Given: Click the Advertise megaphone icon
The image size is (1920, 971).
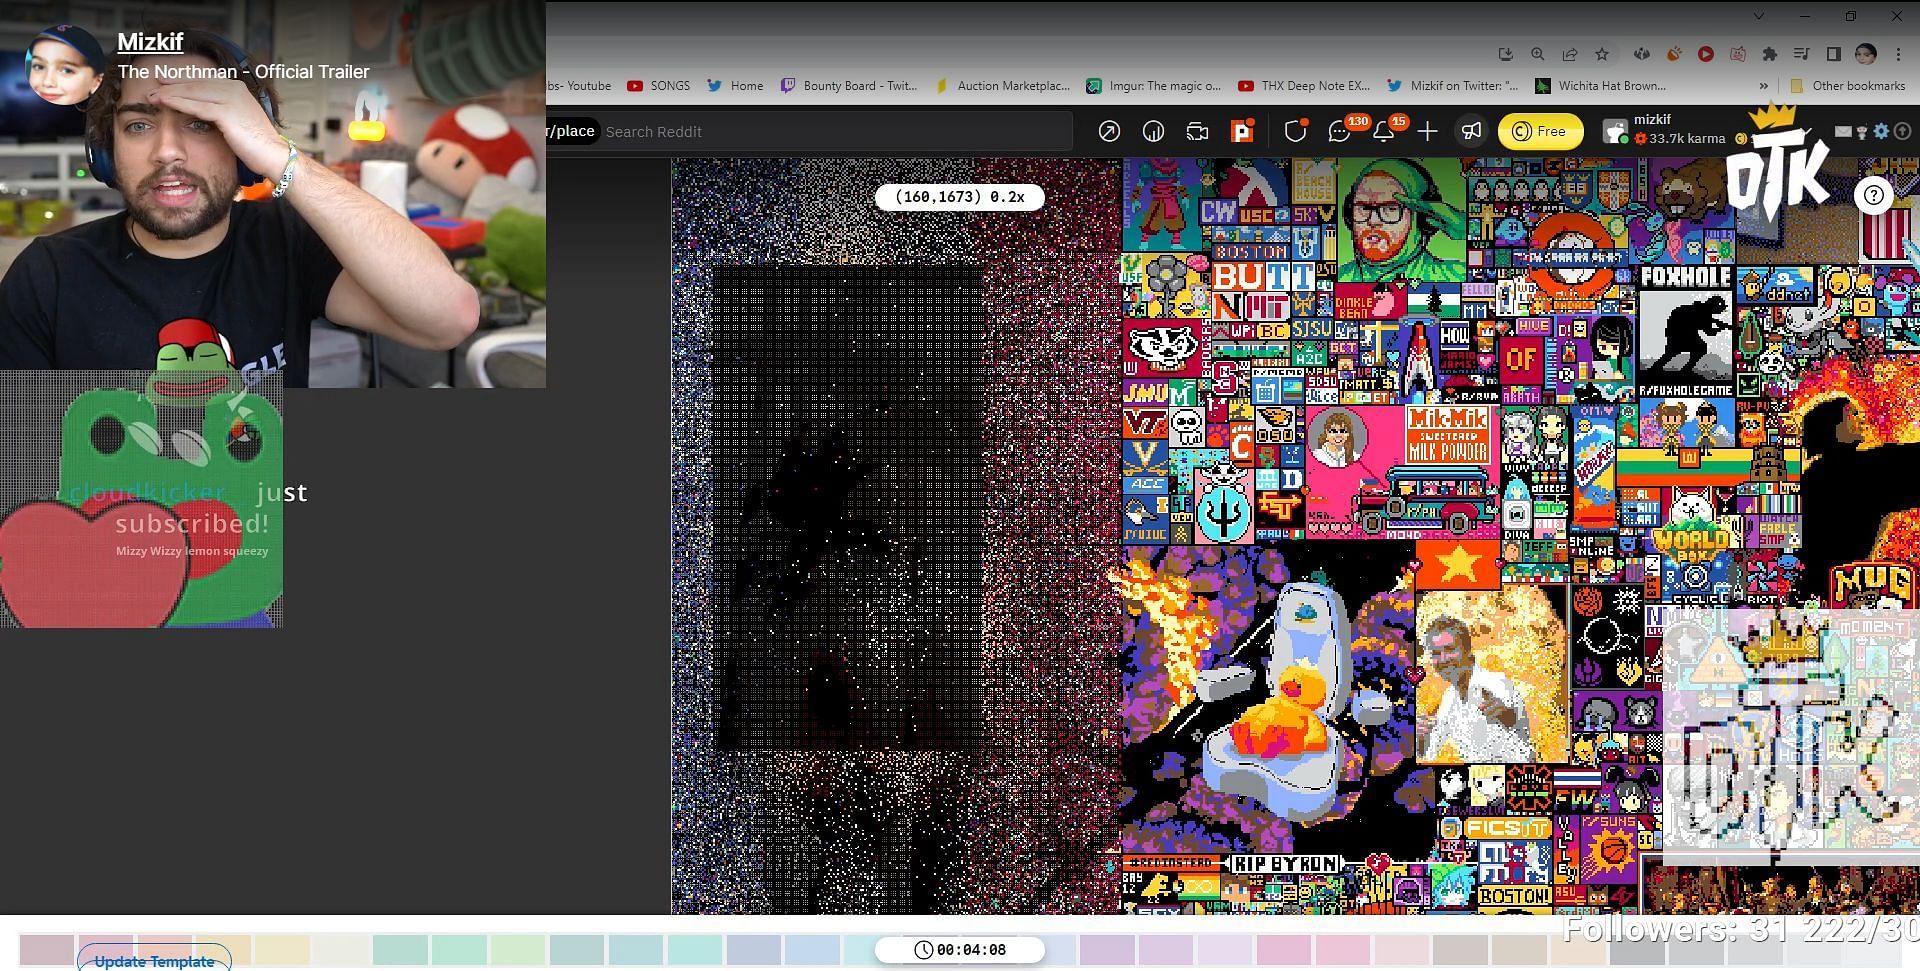Looking at the screenshot, I should (x=1471, y=131).
